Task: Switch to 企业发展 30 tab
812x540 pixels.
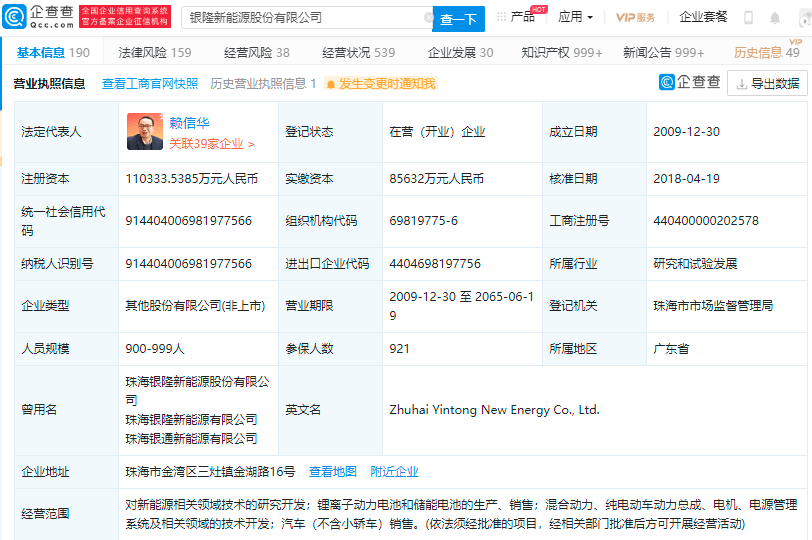Action: point(460,52)
